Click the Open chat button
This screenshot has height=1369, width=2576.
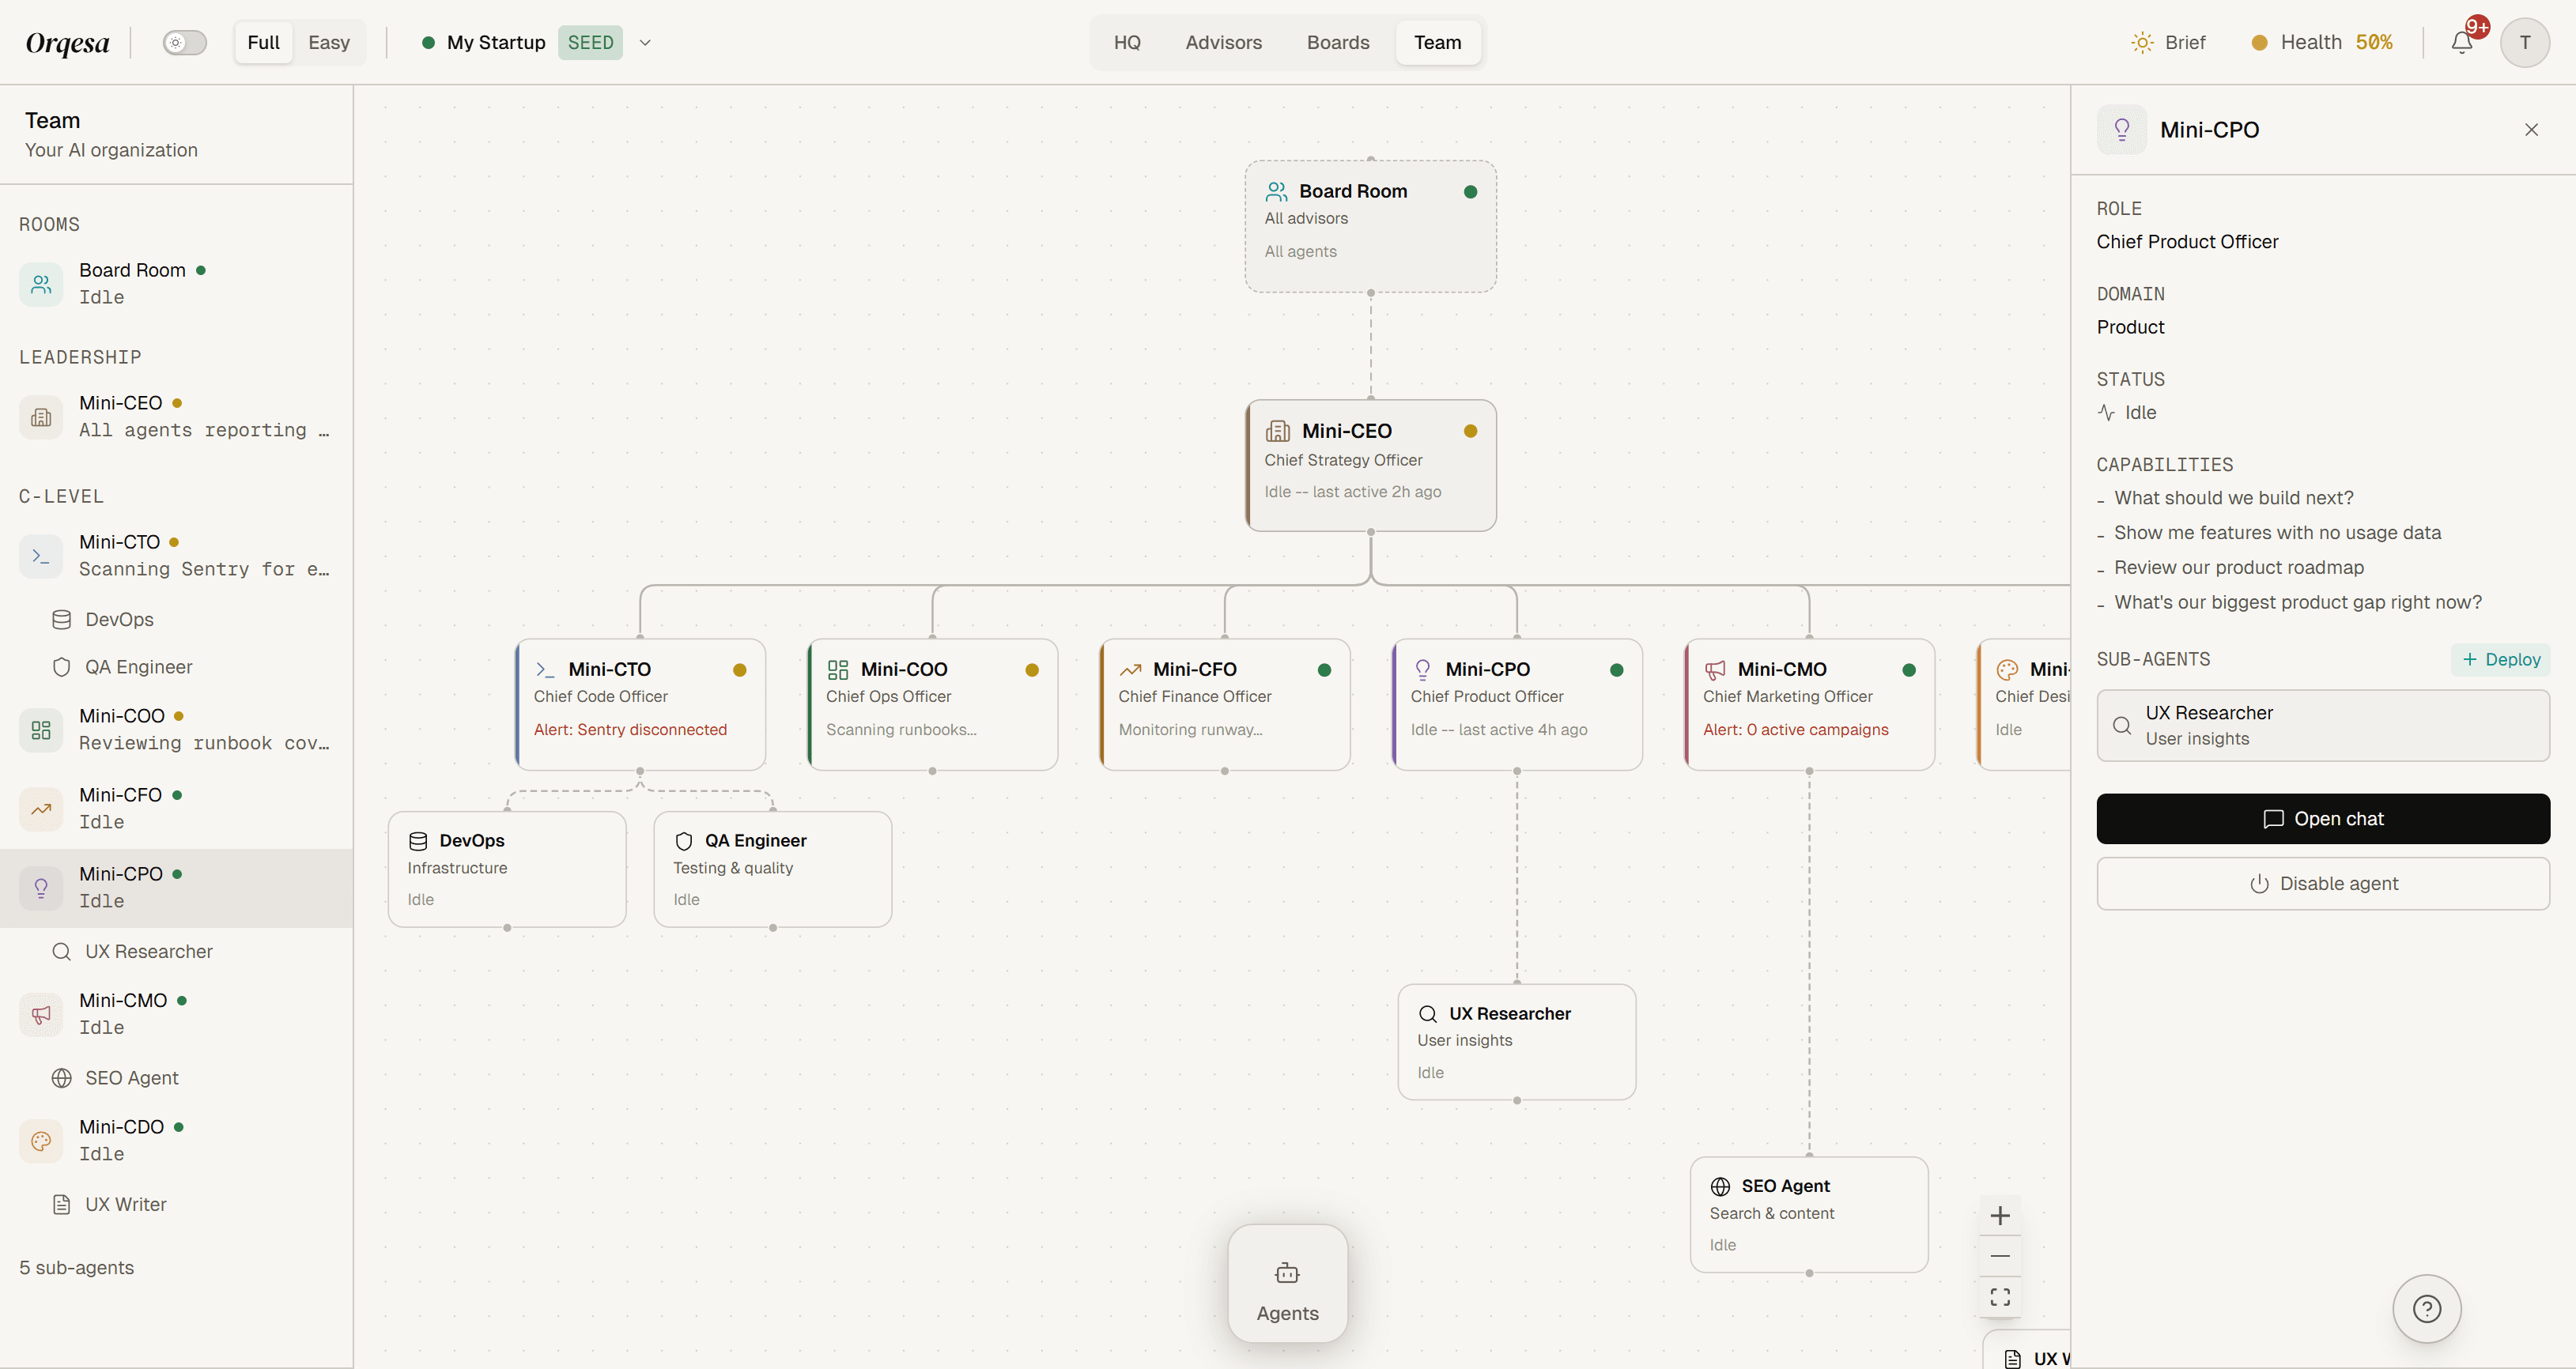click(x=2322, y=818)
